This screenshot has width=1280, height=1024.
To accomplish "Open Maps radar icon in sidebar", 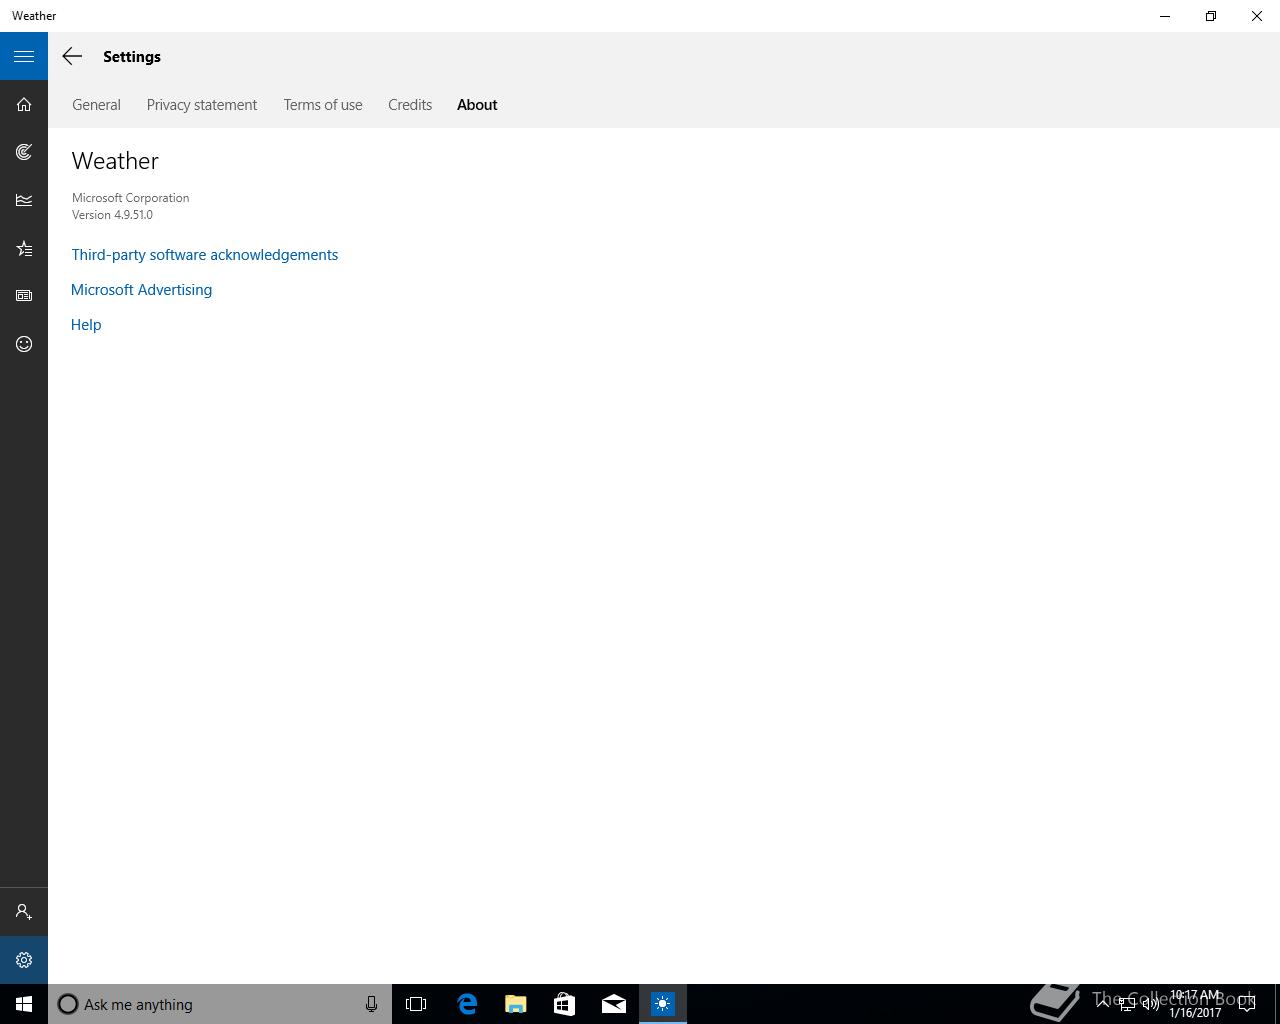I will pos(24,152).
